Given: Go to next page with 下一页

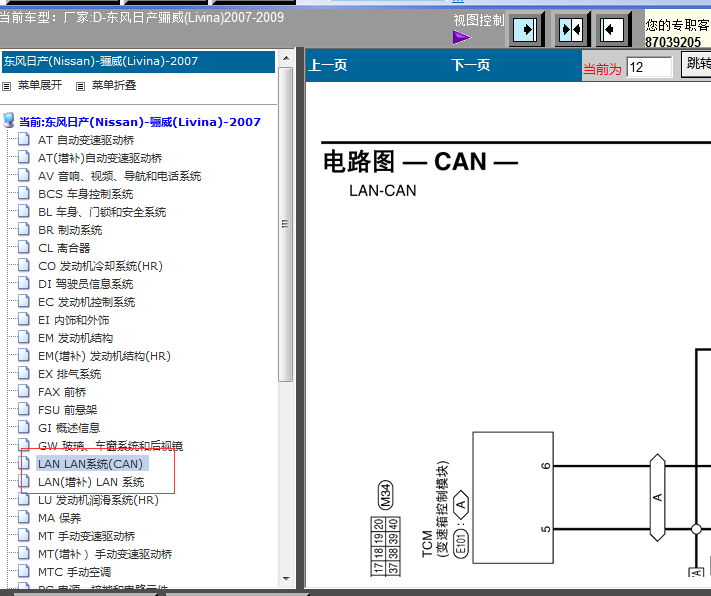Looking at the screenshot, I should 471,65.
